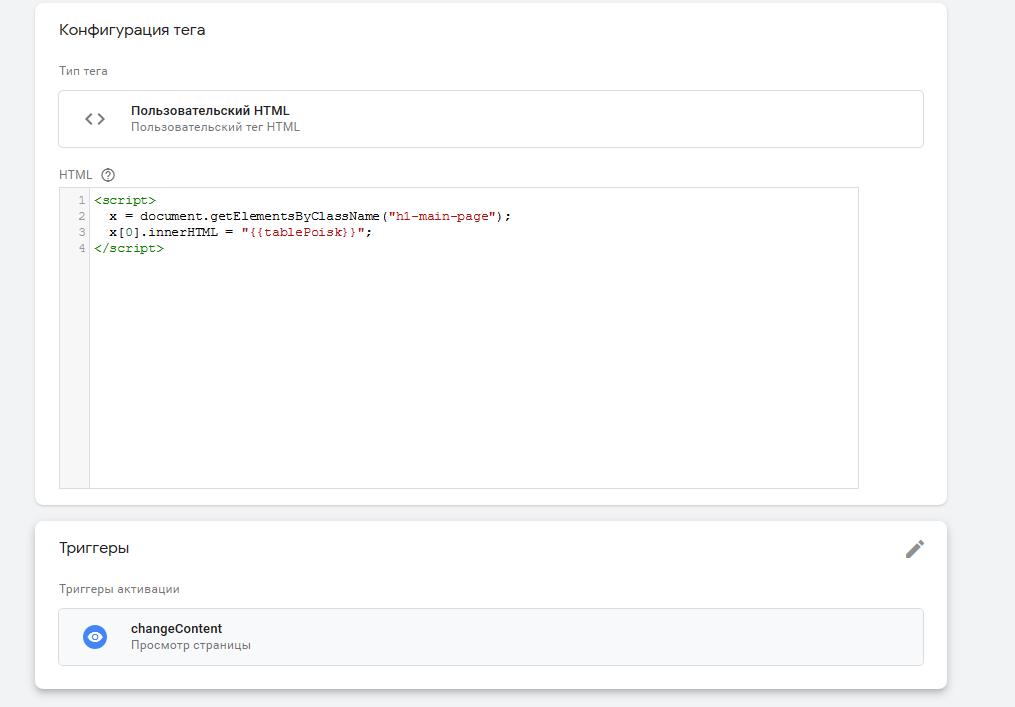
Task: Select the Пользовательский HTML tag type
Action: point(491,119)
